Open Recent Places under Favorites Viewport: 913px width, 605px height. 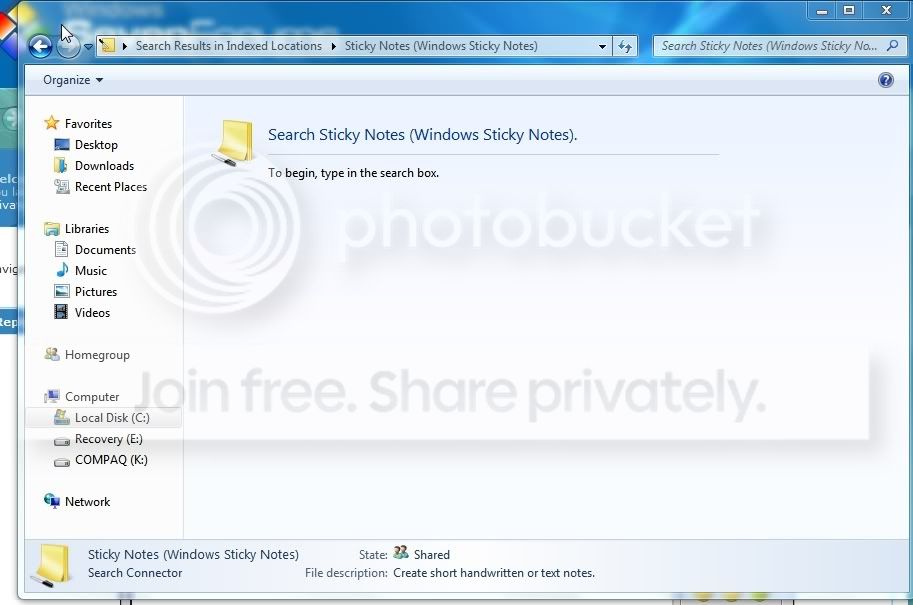pos(111,186)
